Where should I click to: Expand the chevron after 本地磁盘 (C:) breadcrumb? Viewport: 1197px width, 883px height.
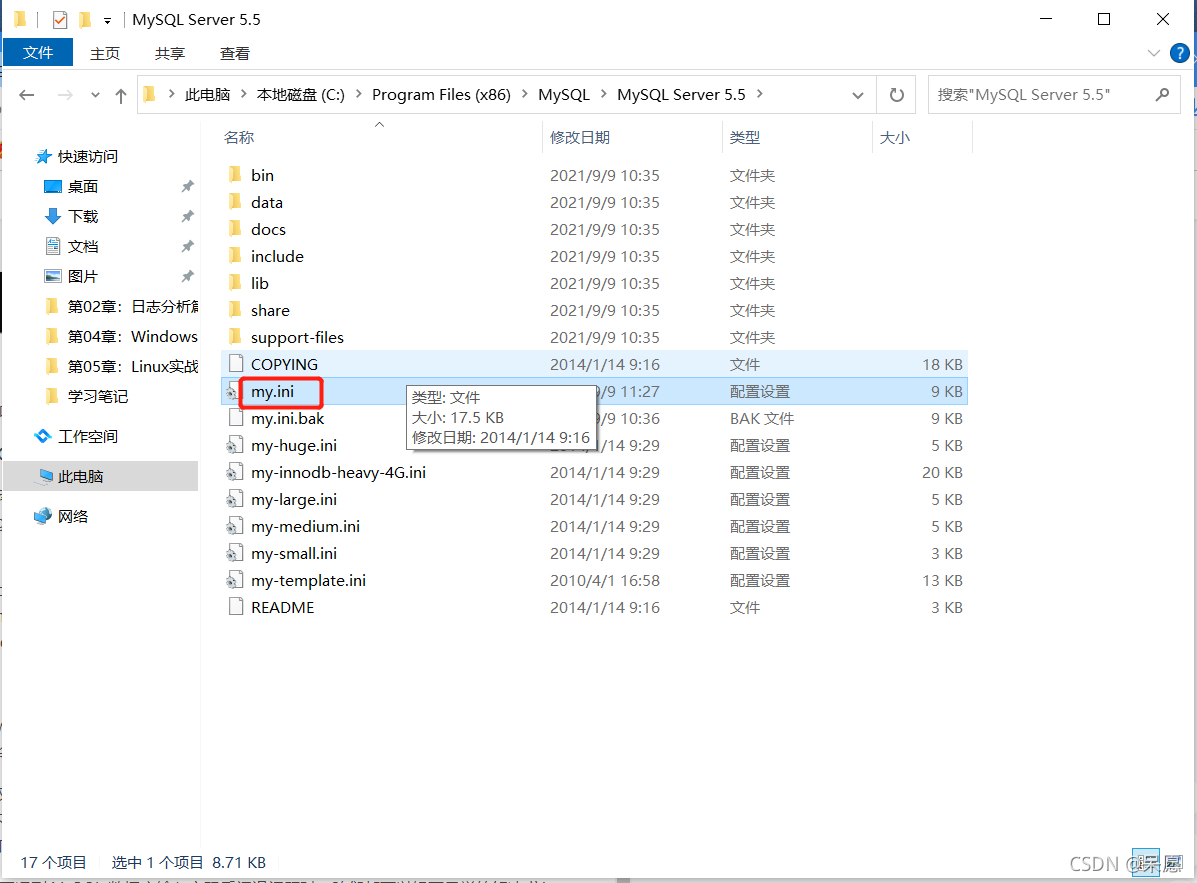point(358,94)
